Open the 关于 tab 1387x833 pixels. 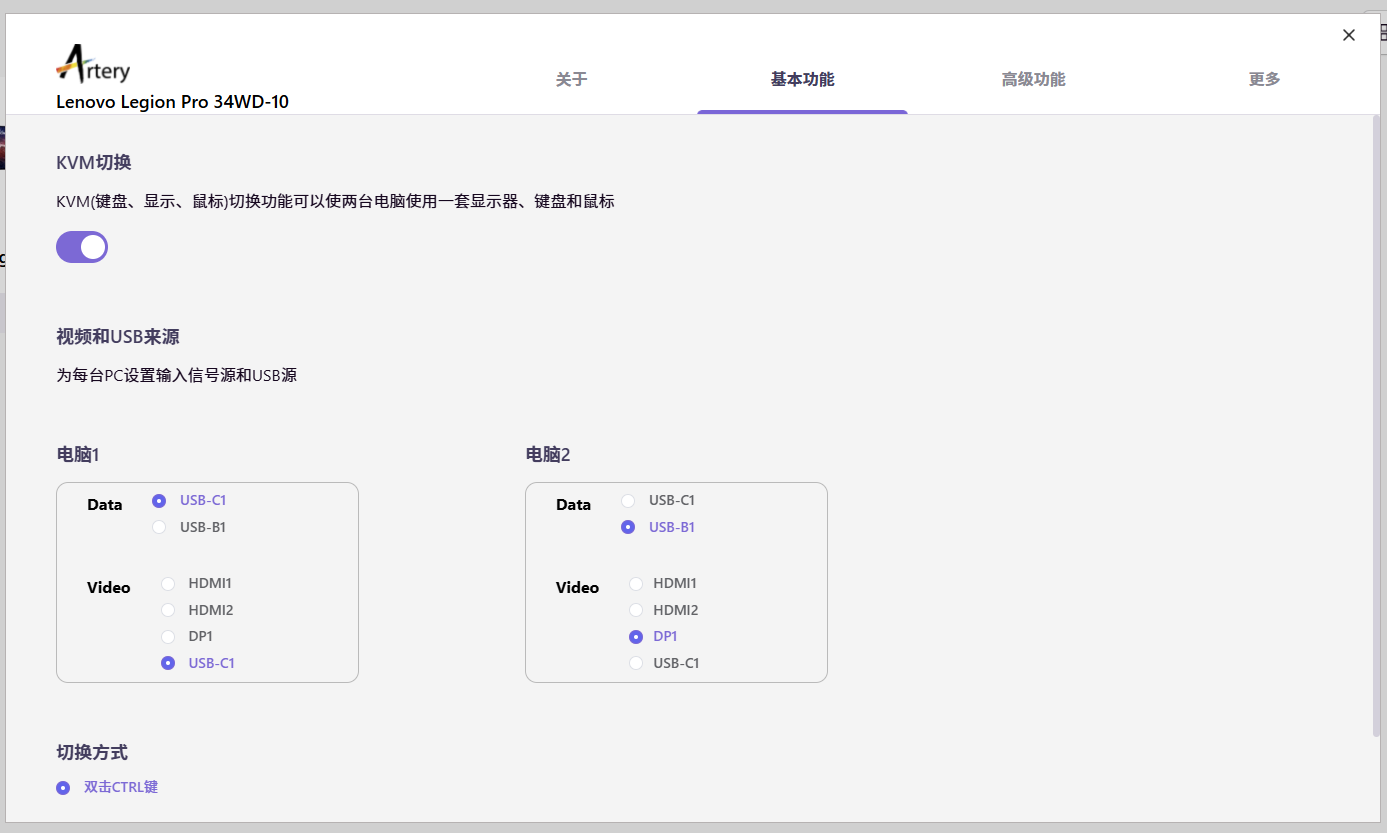[571, 80]
